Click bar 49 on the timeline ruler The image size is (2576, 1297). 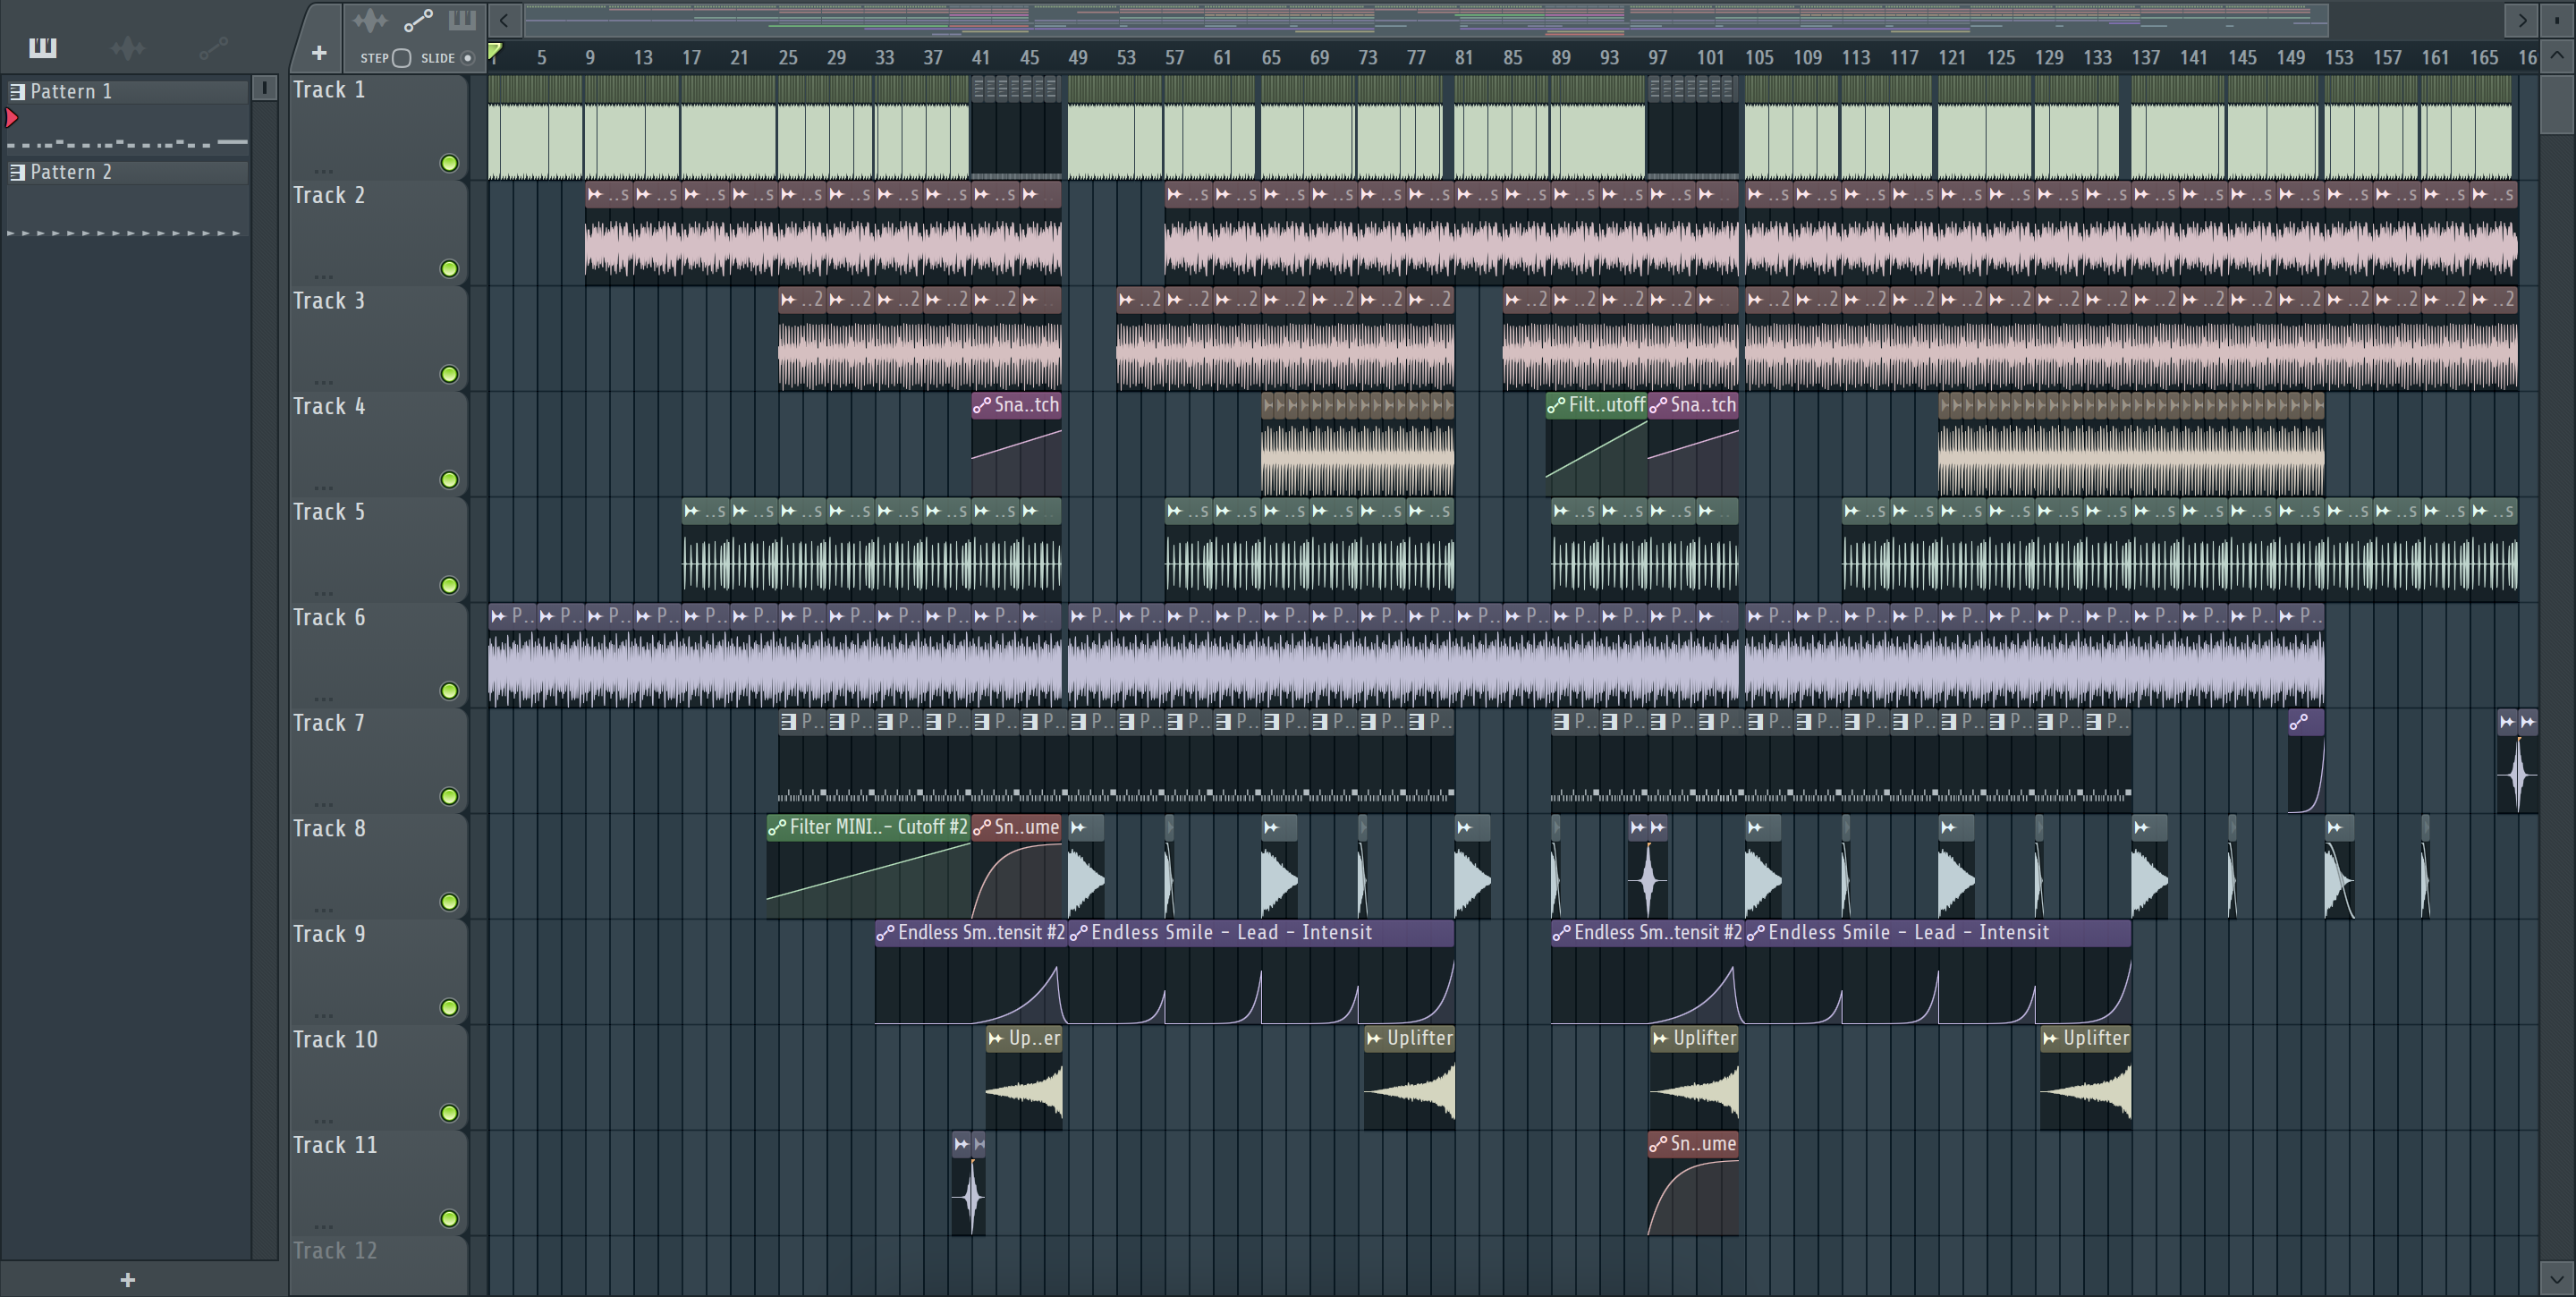pyautogui.click(x=1077, y=58)
